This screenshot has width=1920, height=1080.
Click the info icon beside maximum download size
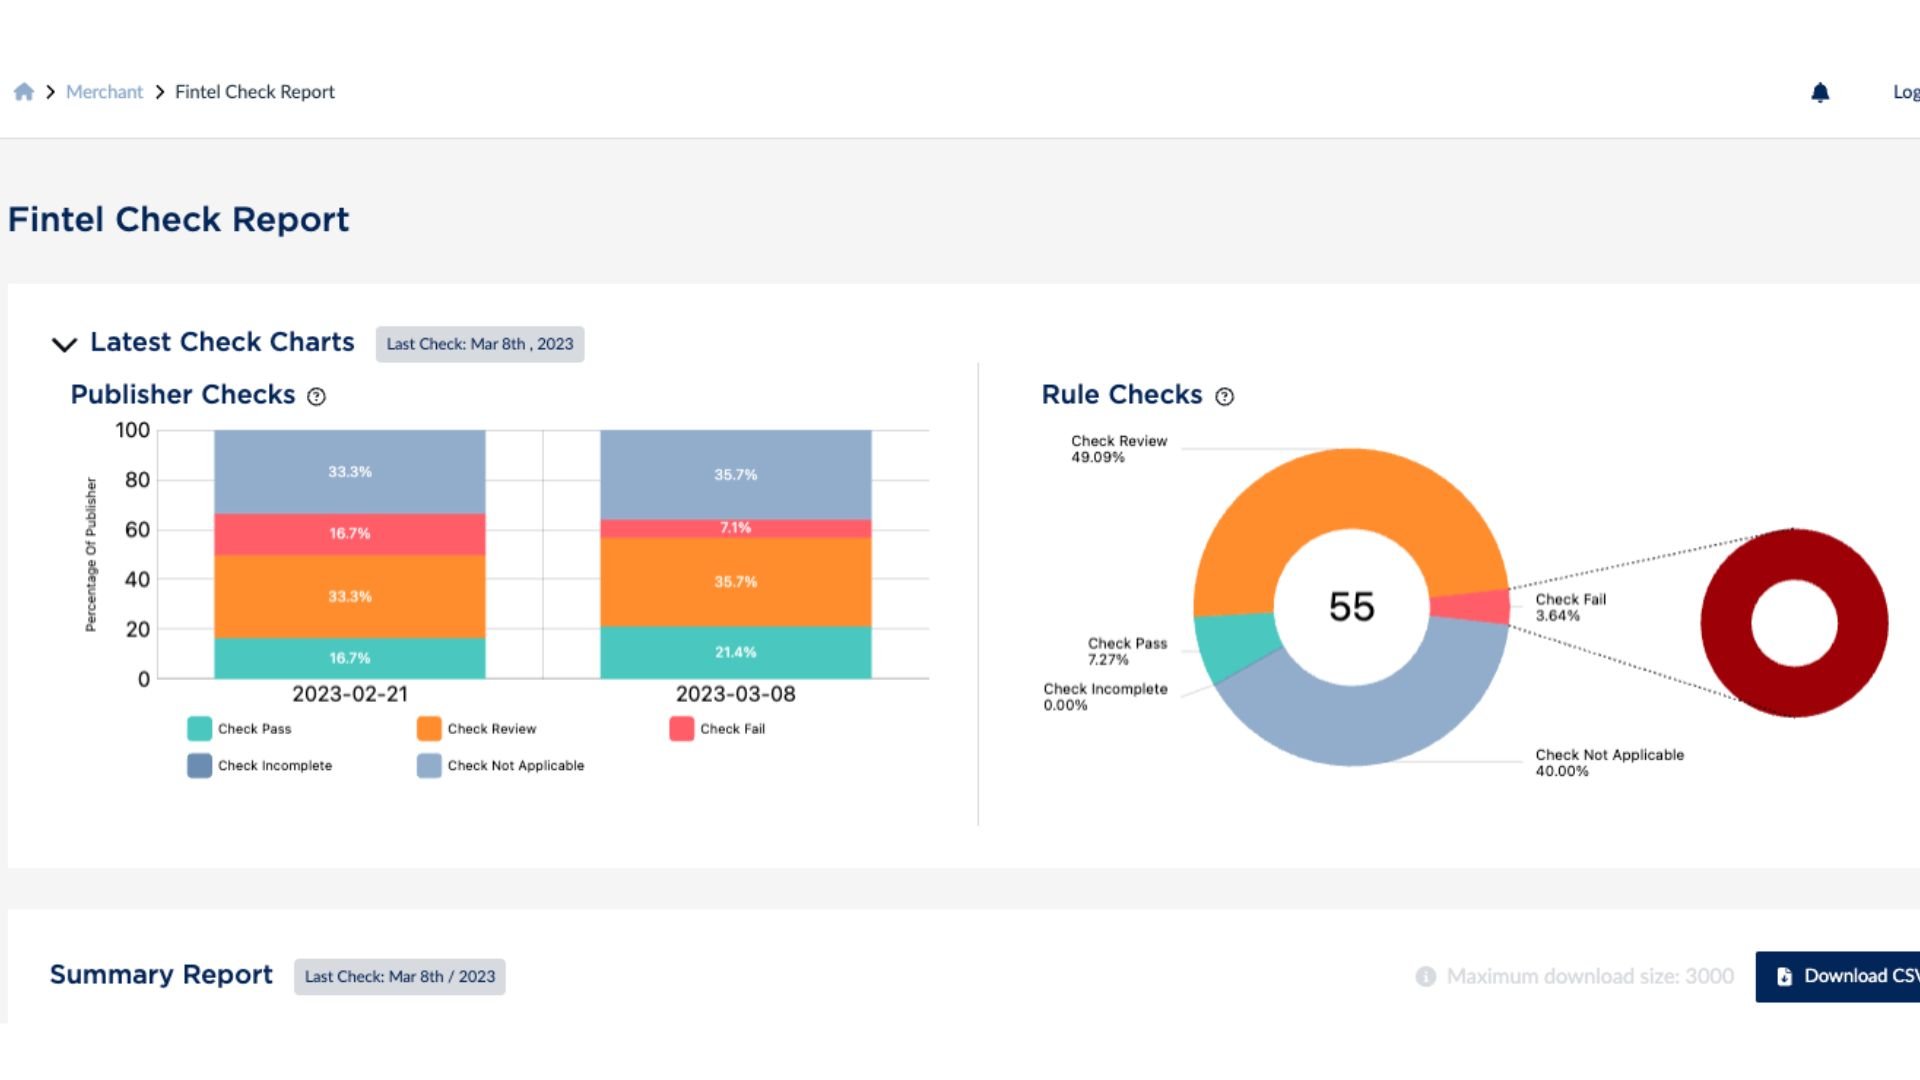[x=1424, y=976]
